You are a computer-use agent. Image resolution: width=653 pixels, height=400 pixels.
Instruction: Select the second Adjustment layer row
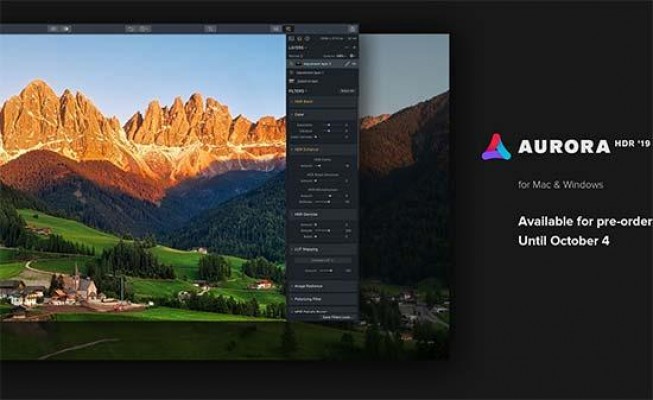(x=322, y=72)
